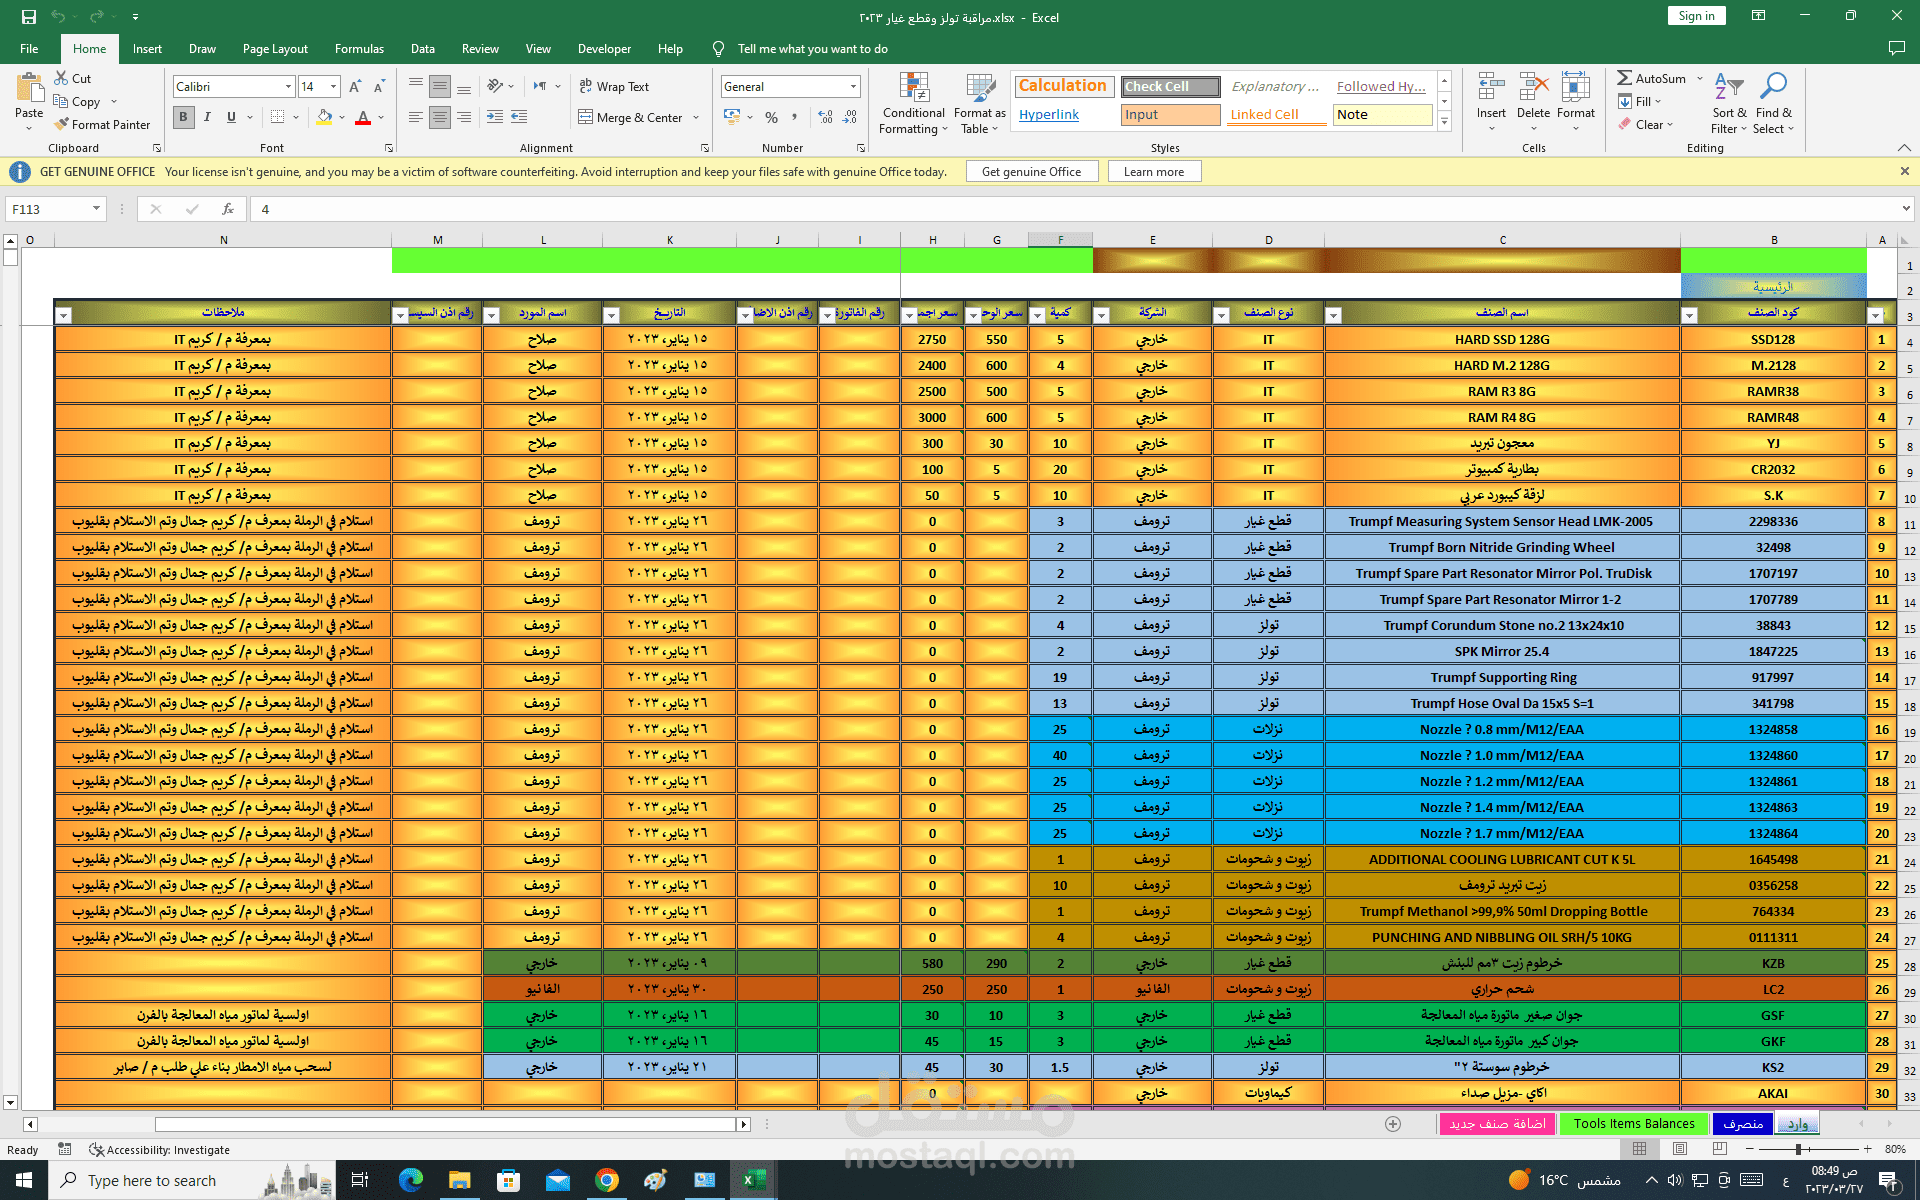
Task: Toggle Wrap Text option
Action: [x=614, y=87]
